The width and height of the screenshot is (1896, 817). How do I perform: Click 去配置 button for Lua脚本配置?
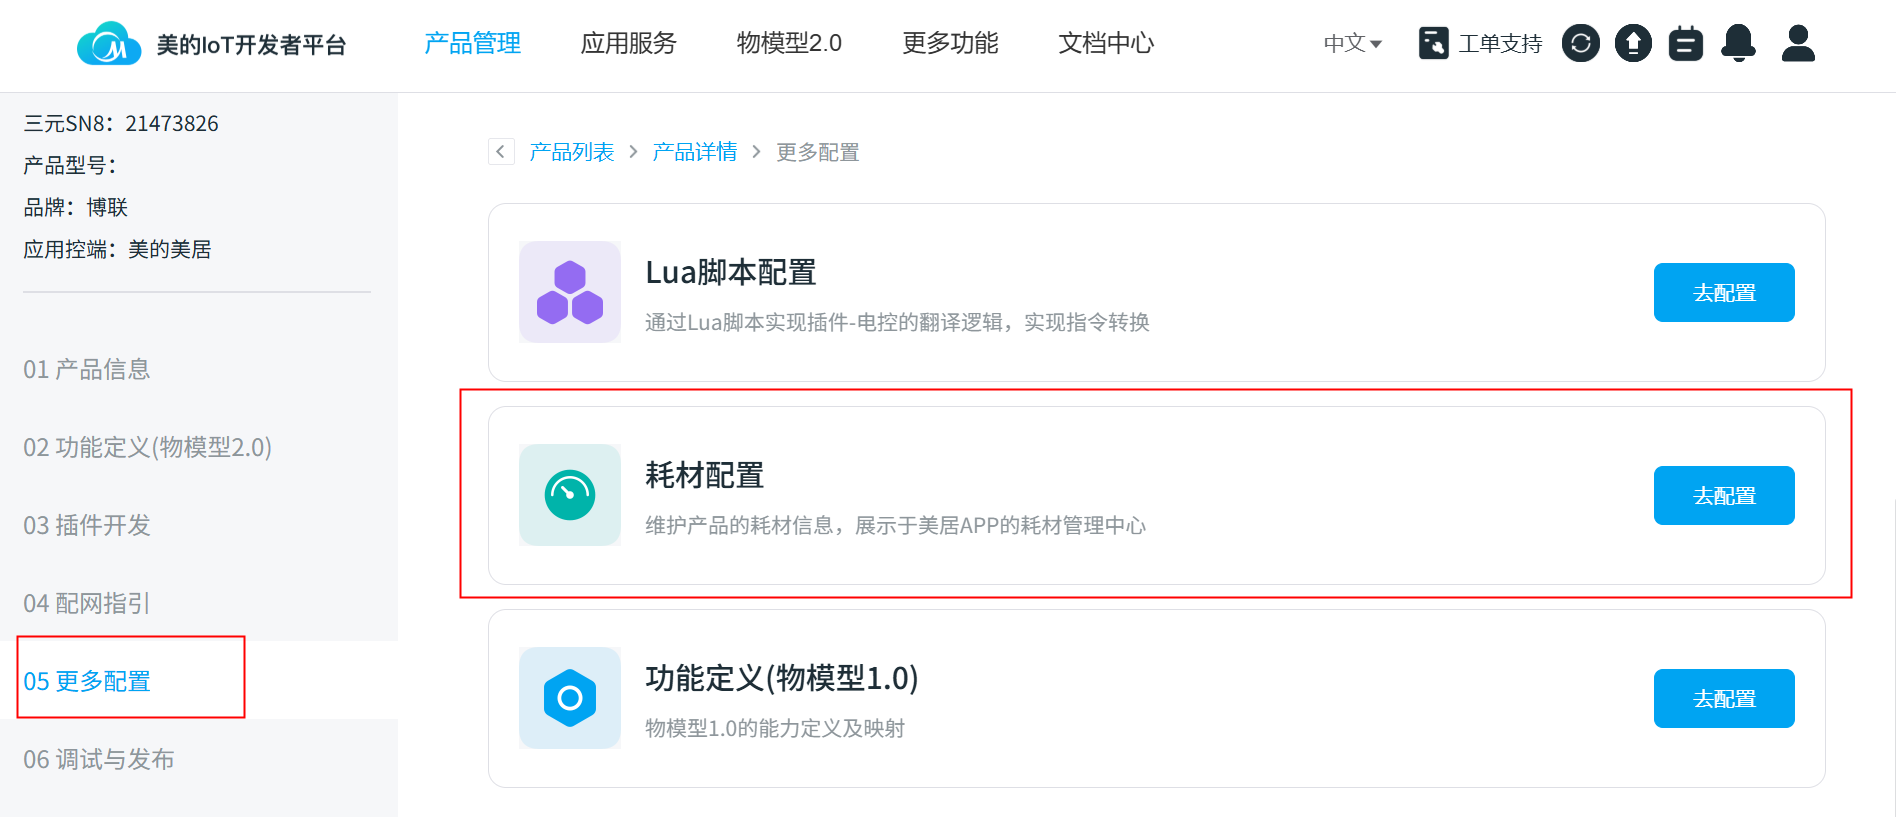click(1724, 293)
